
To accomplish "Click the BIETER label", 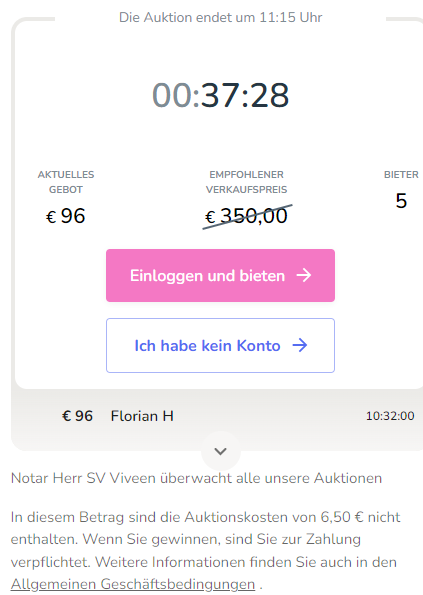I will click(401, 175).
